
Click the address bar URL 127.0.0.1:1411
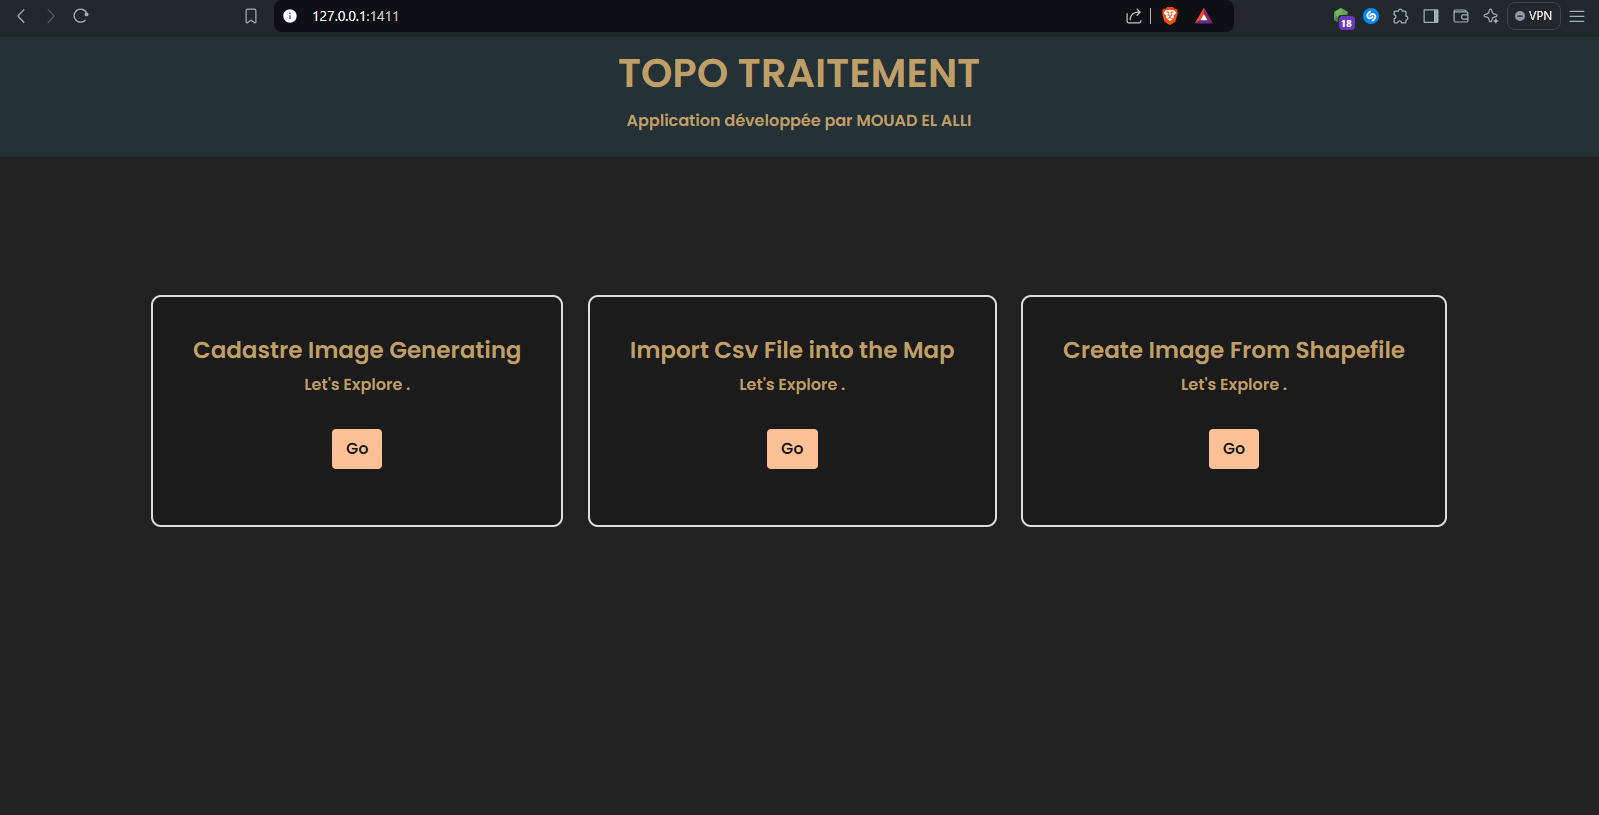pos(356,16)
